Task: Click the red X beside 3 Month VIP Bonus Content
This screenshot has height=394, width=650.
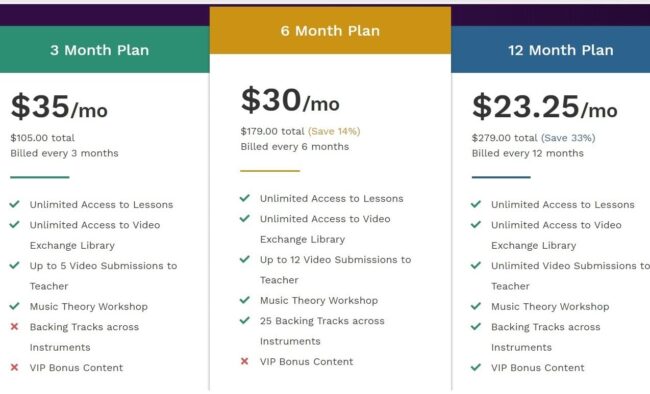Action: 15,367
